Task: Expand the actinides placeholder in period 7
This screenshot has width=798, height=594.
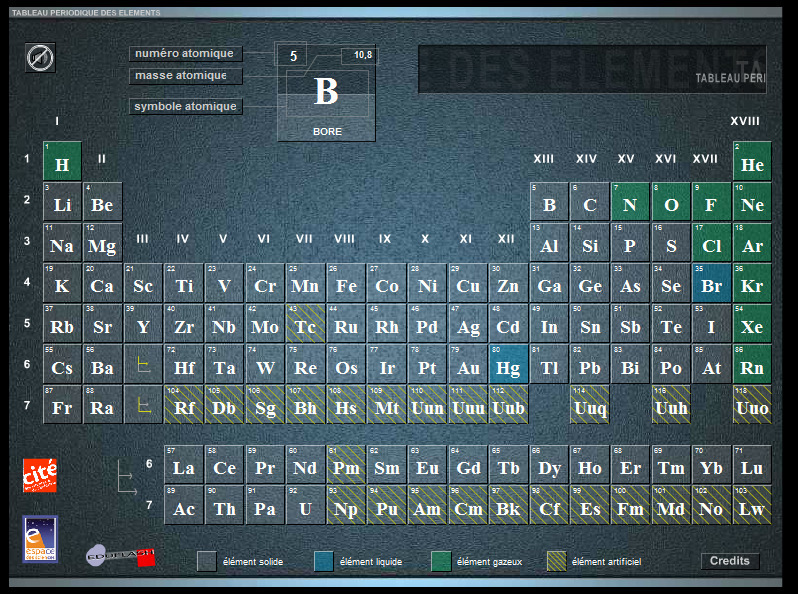Action: (x=143, y=406)
